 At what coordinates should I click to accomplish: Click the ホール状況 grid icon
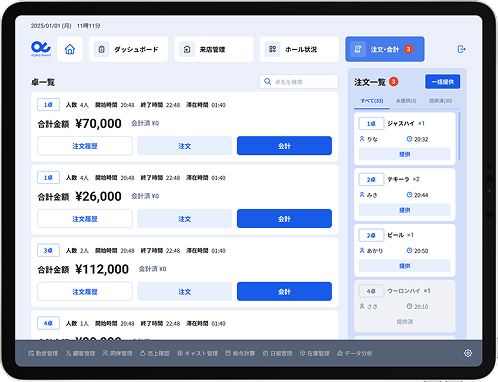272,49
